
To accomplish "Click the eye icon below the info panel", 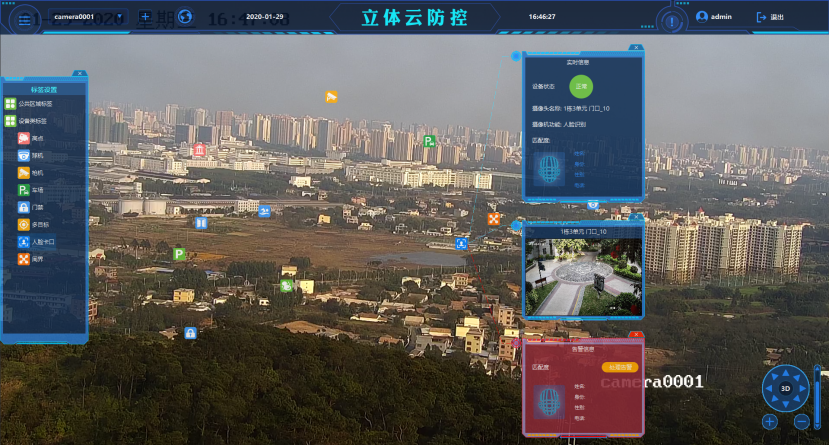I will coord(593,205).
